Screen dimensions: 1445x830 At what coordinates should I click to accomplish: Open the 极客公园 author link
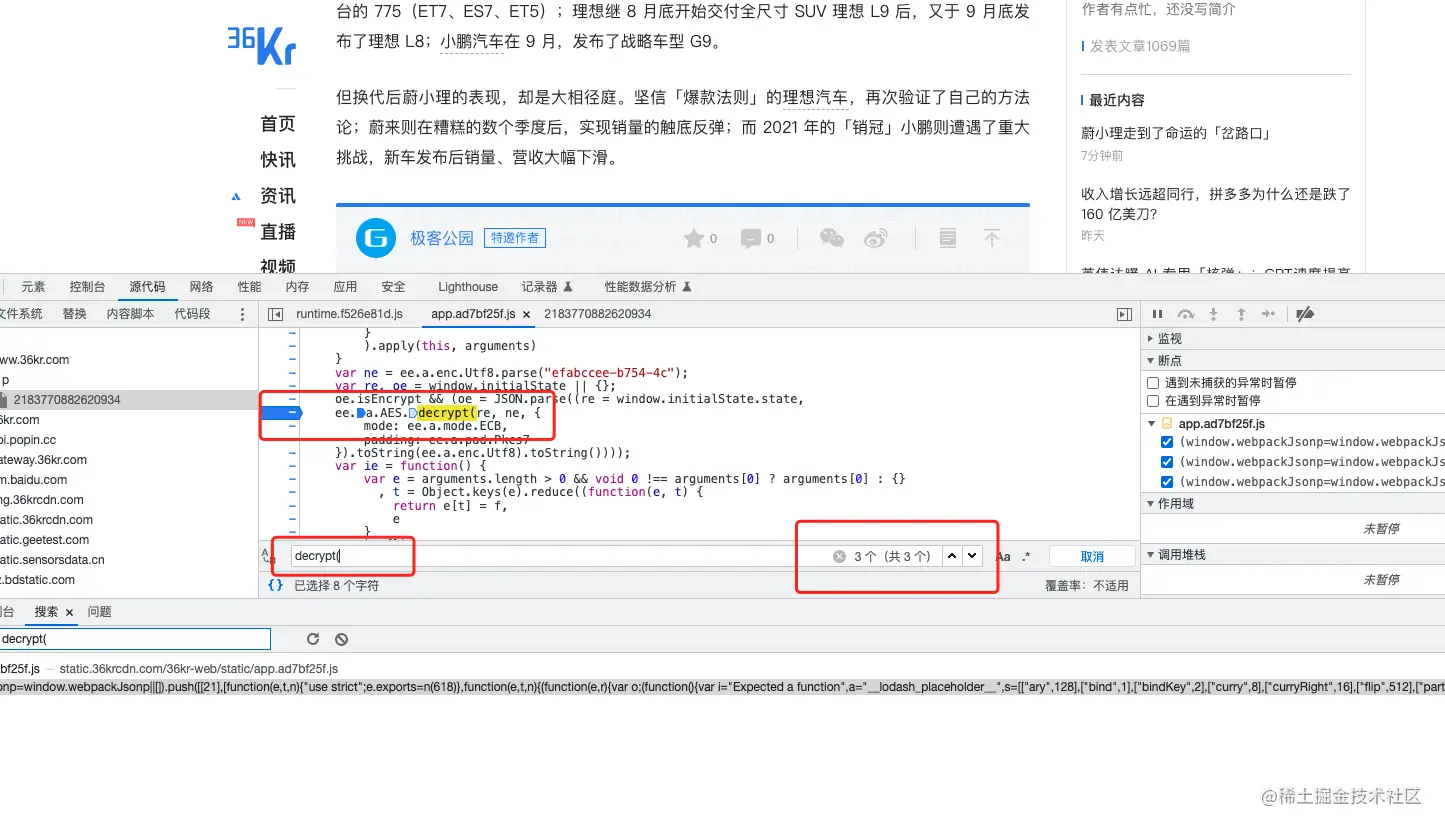pos(442,238)
